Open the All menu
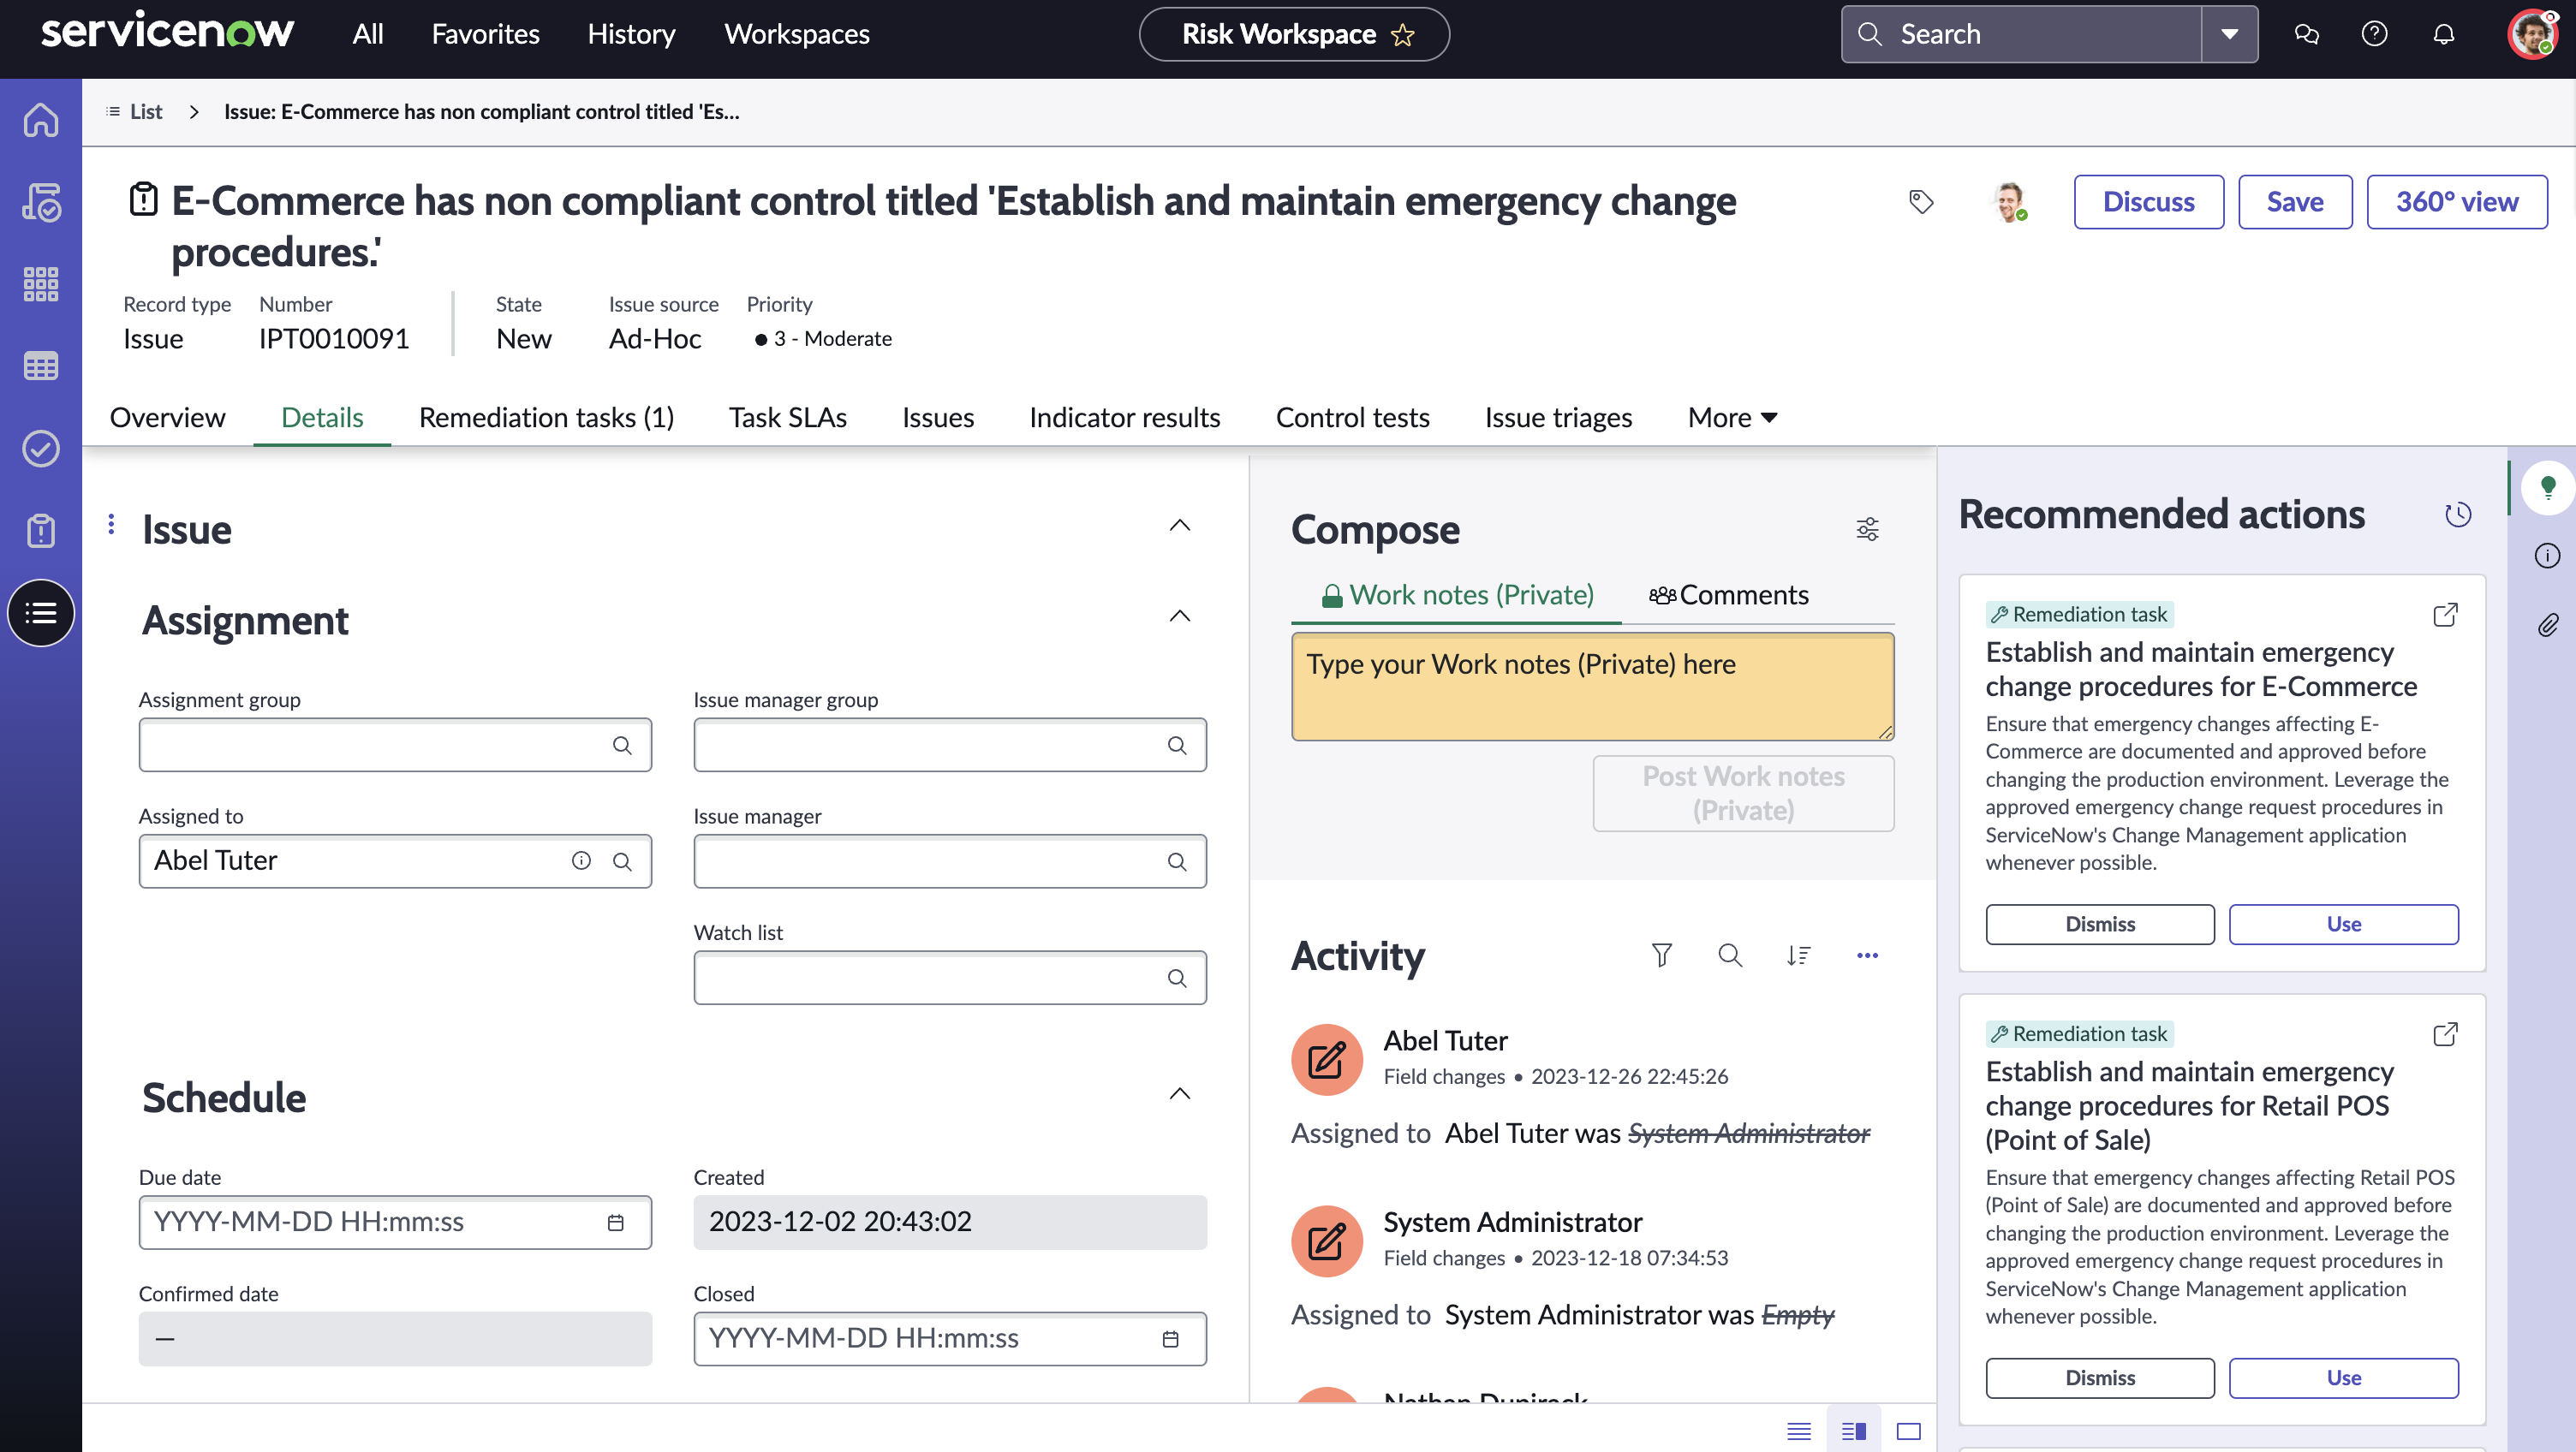2576x1452 pixels. 367,35
